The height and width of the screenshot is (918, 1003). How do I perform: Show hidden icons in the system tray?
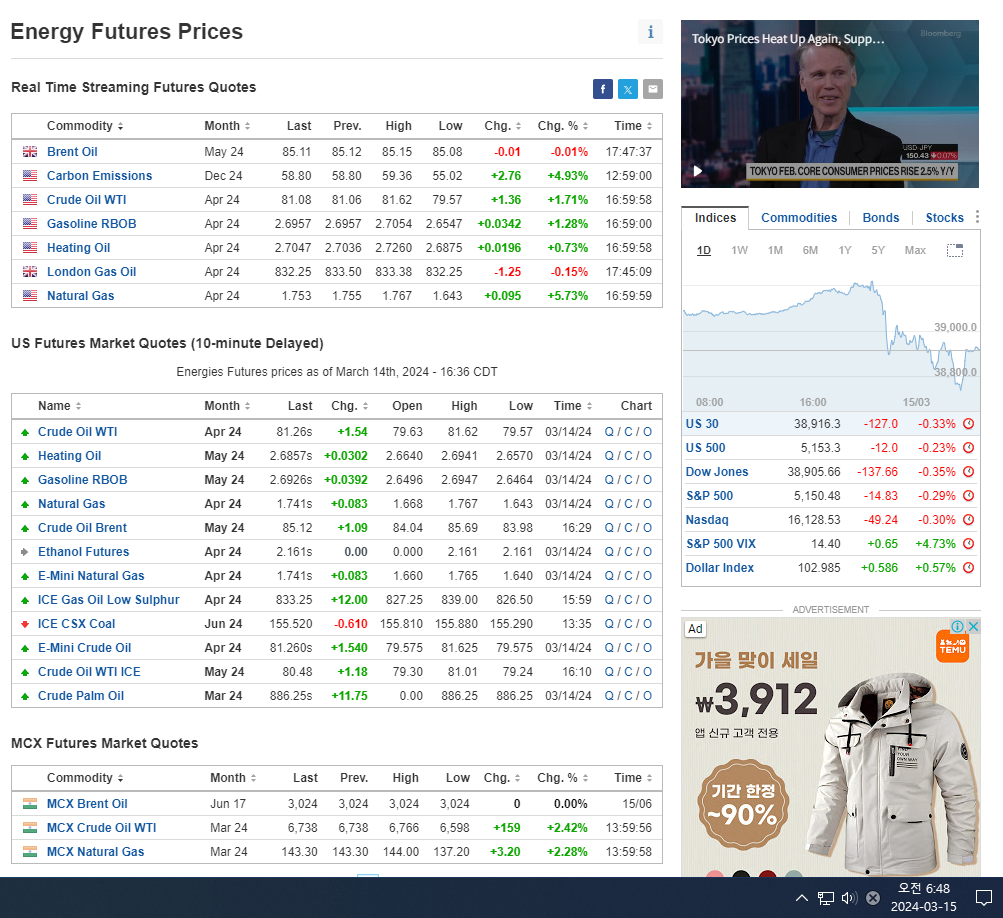pyautogui.click(x=802, y=898)
